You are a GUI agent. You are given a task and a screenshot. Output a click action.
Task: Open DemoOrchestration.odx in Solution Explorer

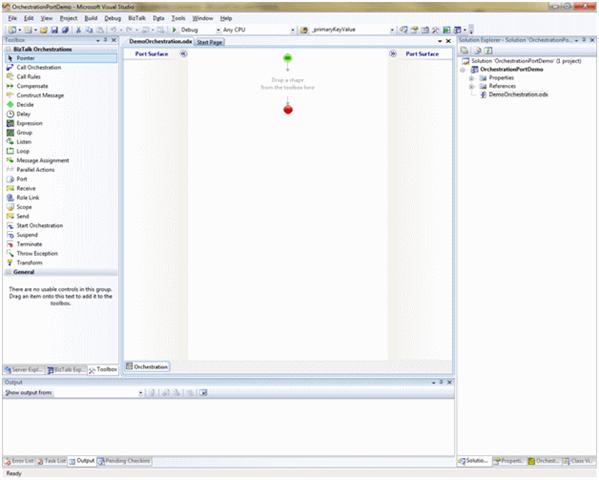point(518,94)
